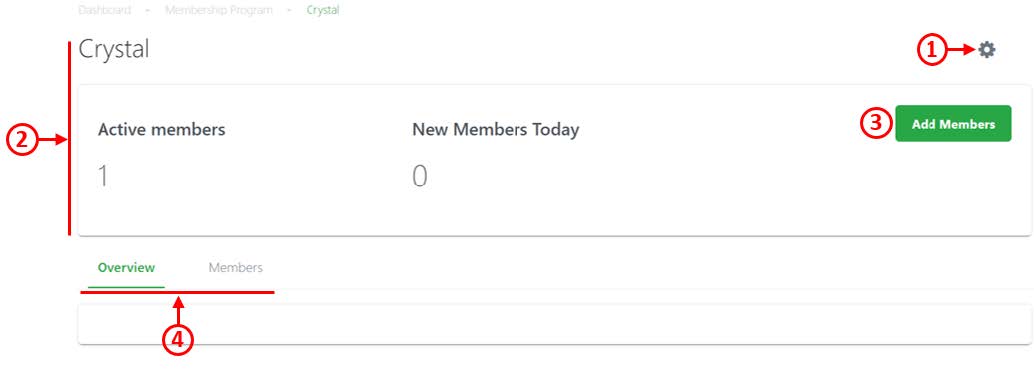The image size is (1034, 370).
Task: Click the empty panel below the tabs
Action: point(555,324)
